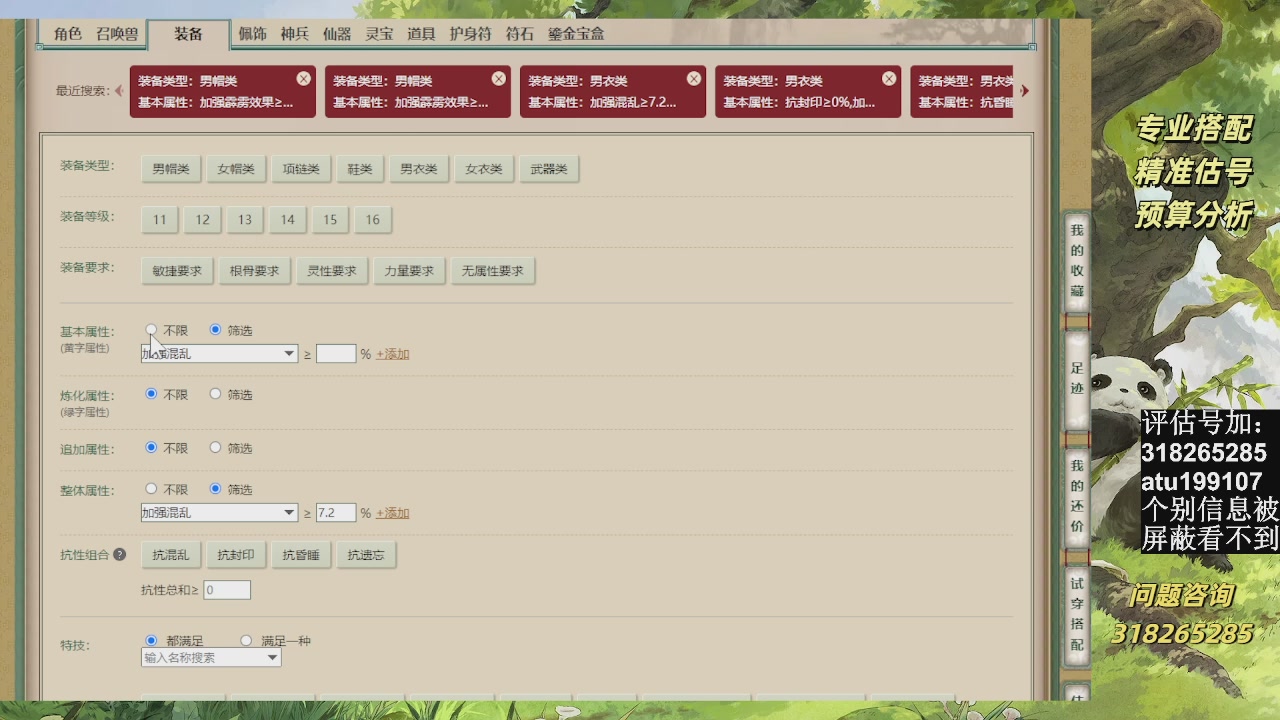Select equipment type 项链类
This screenshot has height=720, width=1280.
point(301,169)
